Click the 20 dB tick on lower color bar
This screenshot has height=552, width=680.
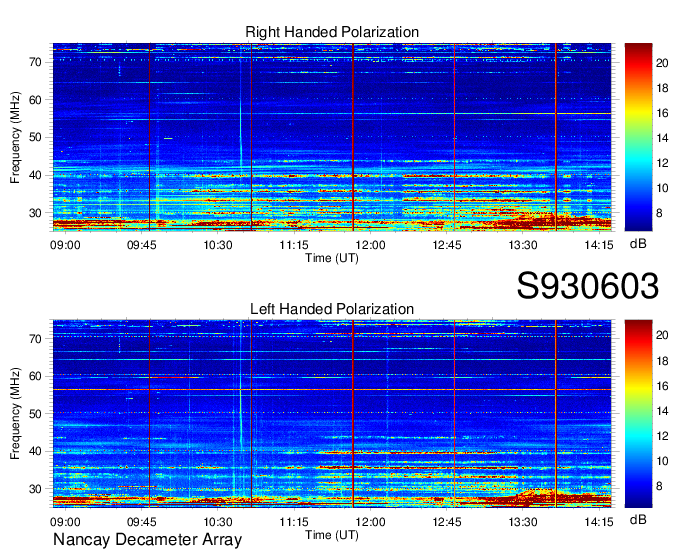tap(662, 335)
